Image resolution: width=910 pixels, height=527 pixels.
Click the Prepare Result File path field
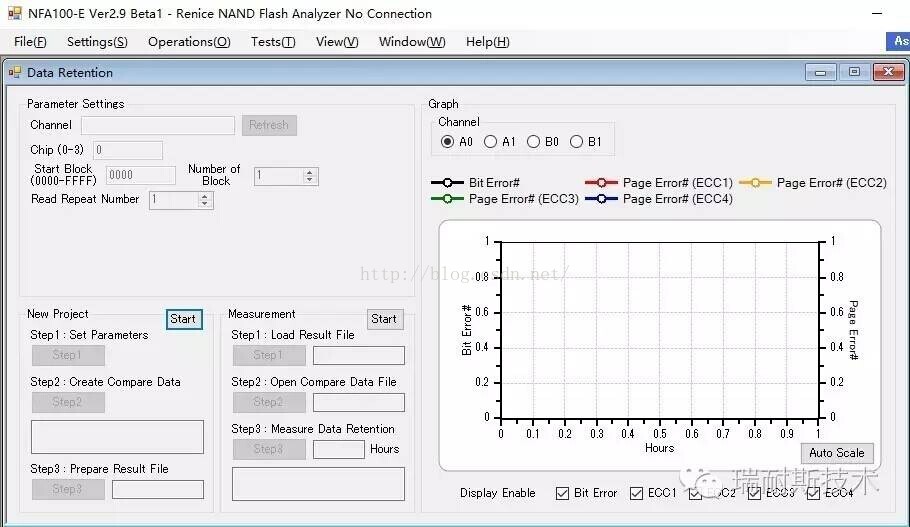(x=158, y=489)
